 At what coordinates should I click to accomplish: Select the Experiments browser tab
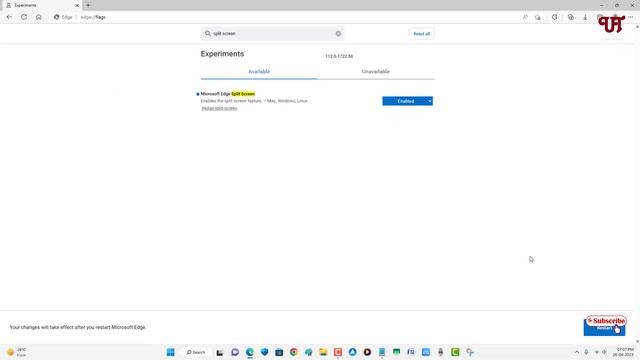point(41,5)
